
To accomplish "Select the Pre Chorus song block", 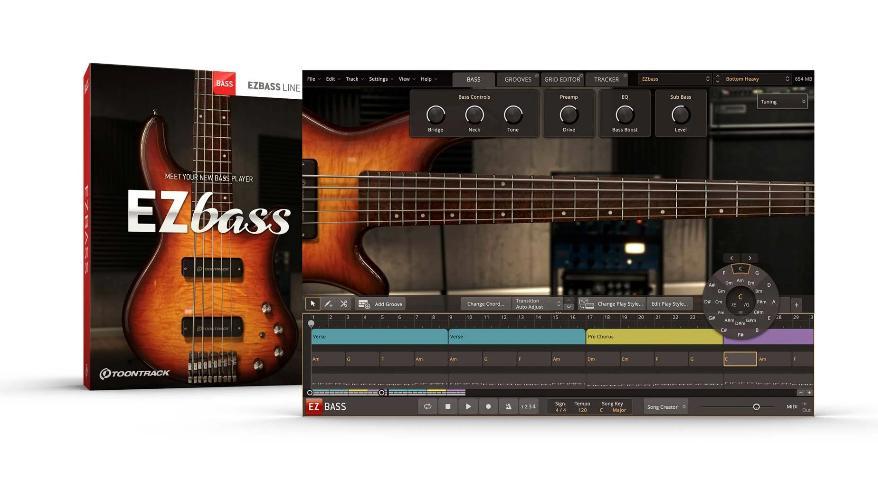I will pos(655,336).
